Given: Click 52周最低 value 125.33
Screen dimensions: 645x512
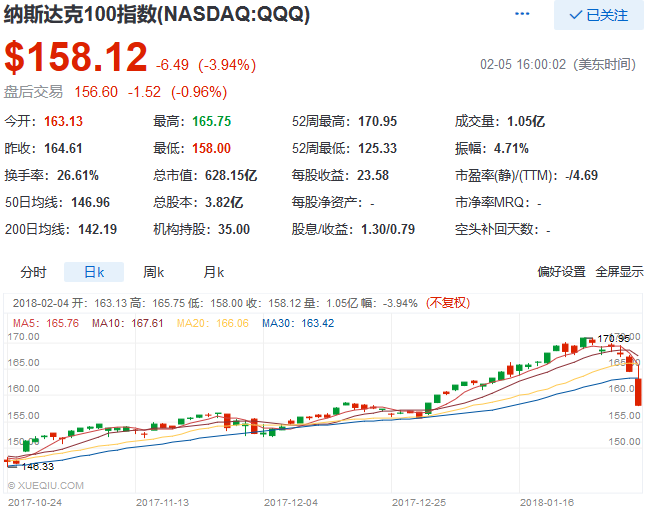Looking at the screenshot, I should click(377, 148).
